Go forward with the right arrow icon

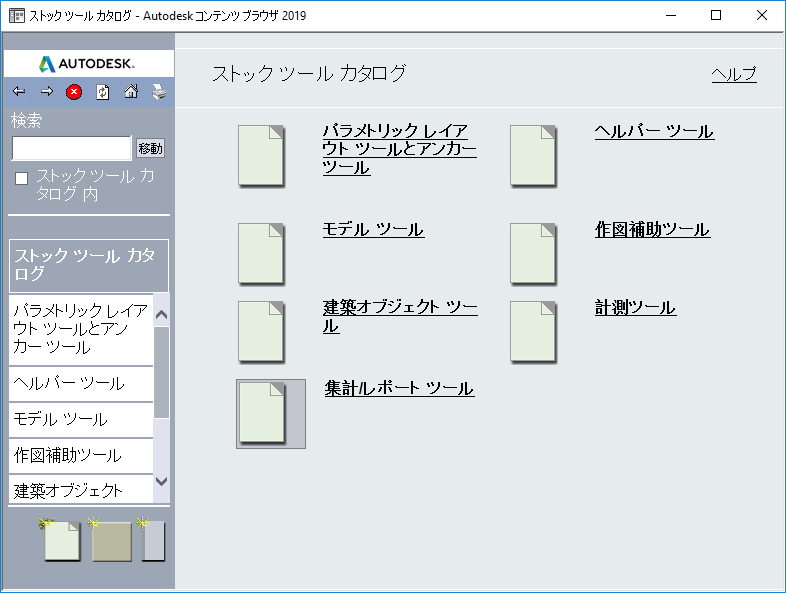[47, 91]
